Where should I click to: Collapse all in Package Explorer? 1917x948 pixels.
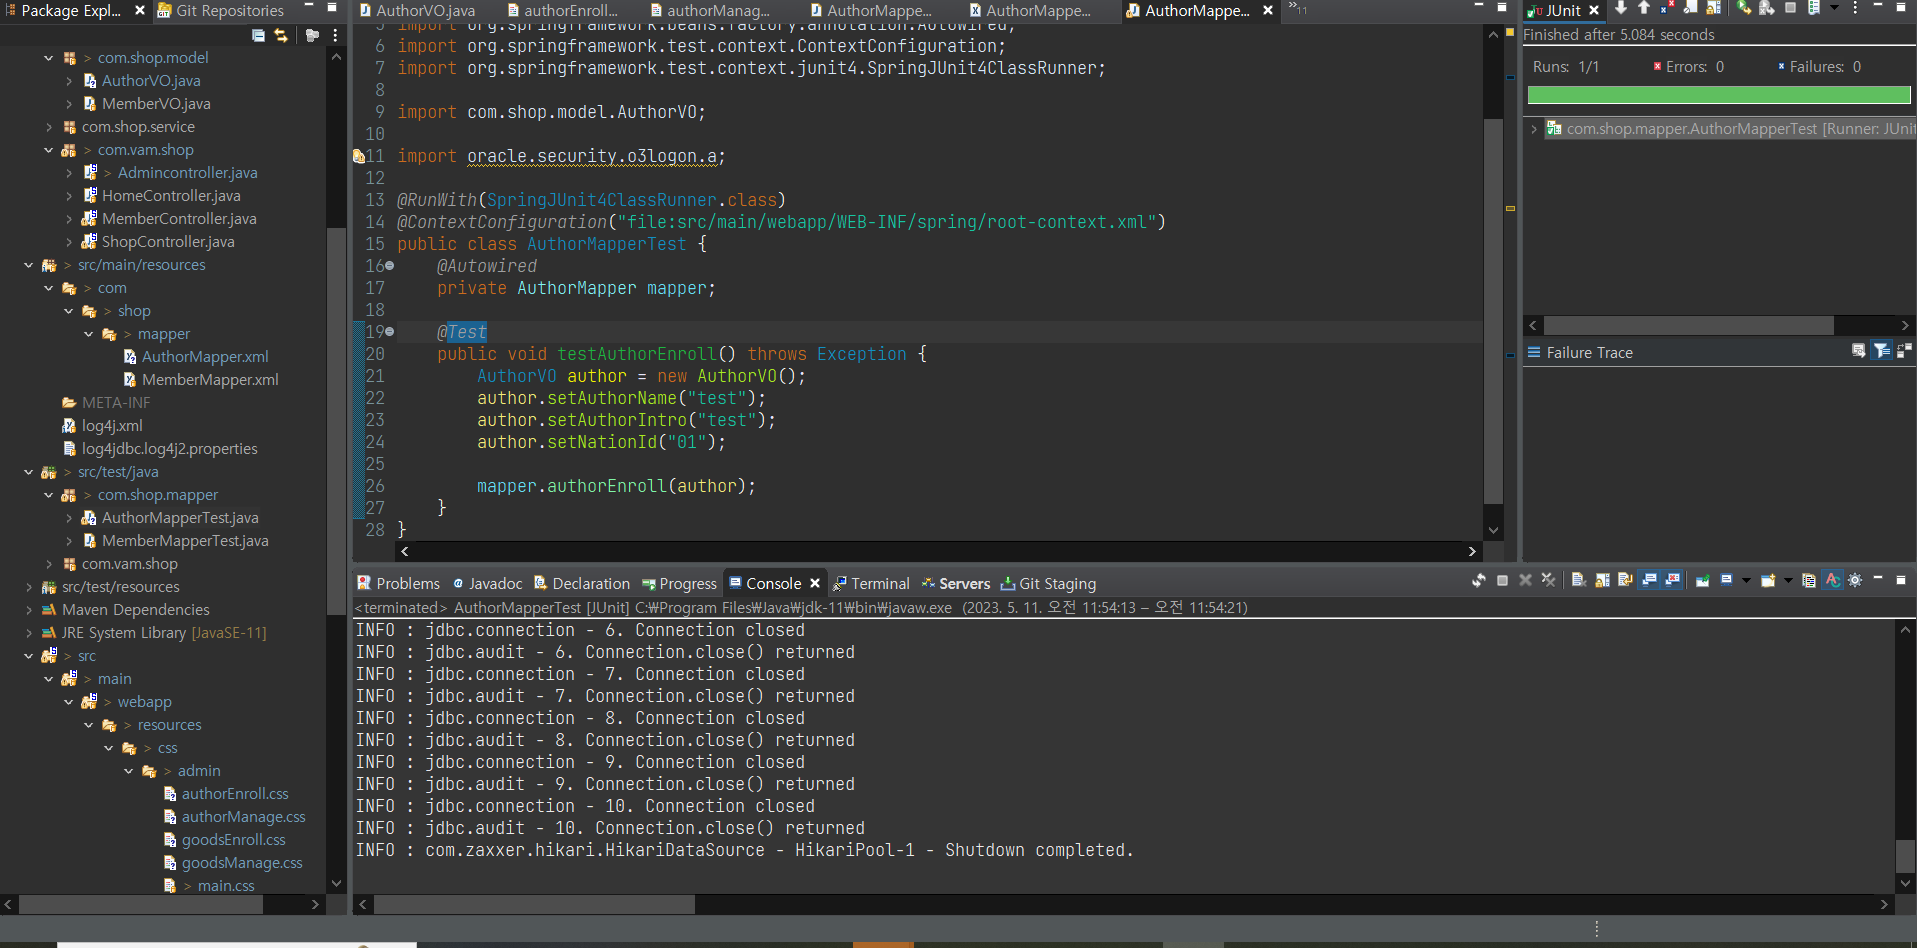click(x=258, y=35)
